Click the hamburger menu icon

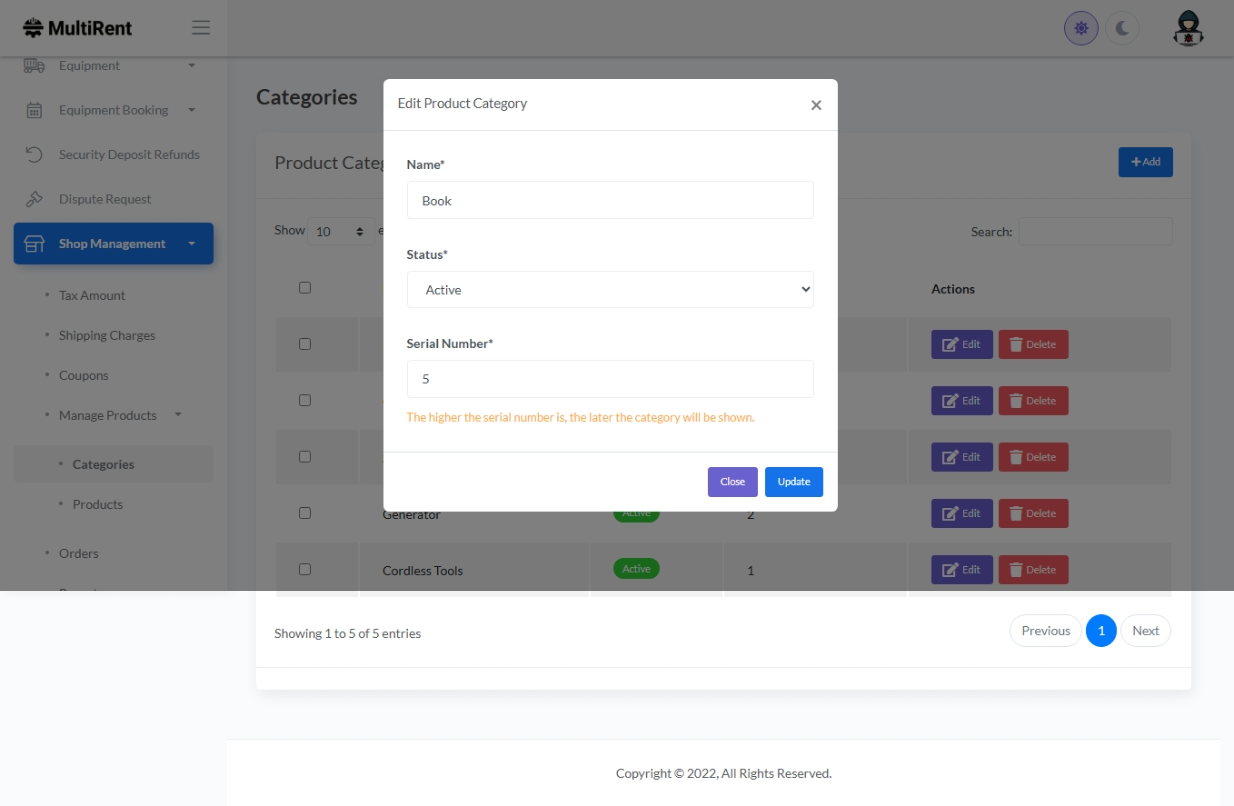tap(201, 28)
